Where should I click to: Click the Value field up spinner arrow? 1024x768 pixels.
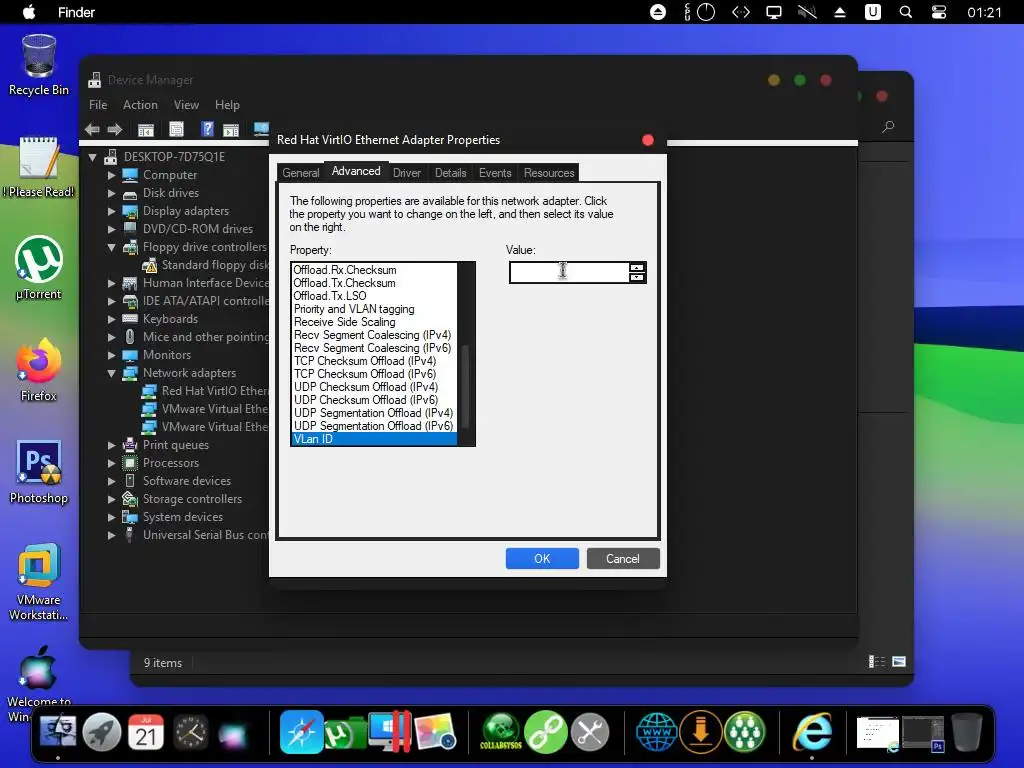(637, 267)
